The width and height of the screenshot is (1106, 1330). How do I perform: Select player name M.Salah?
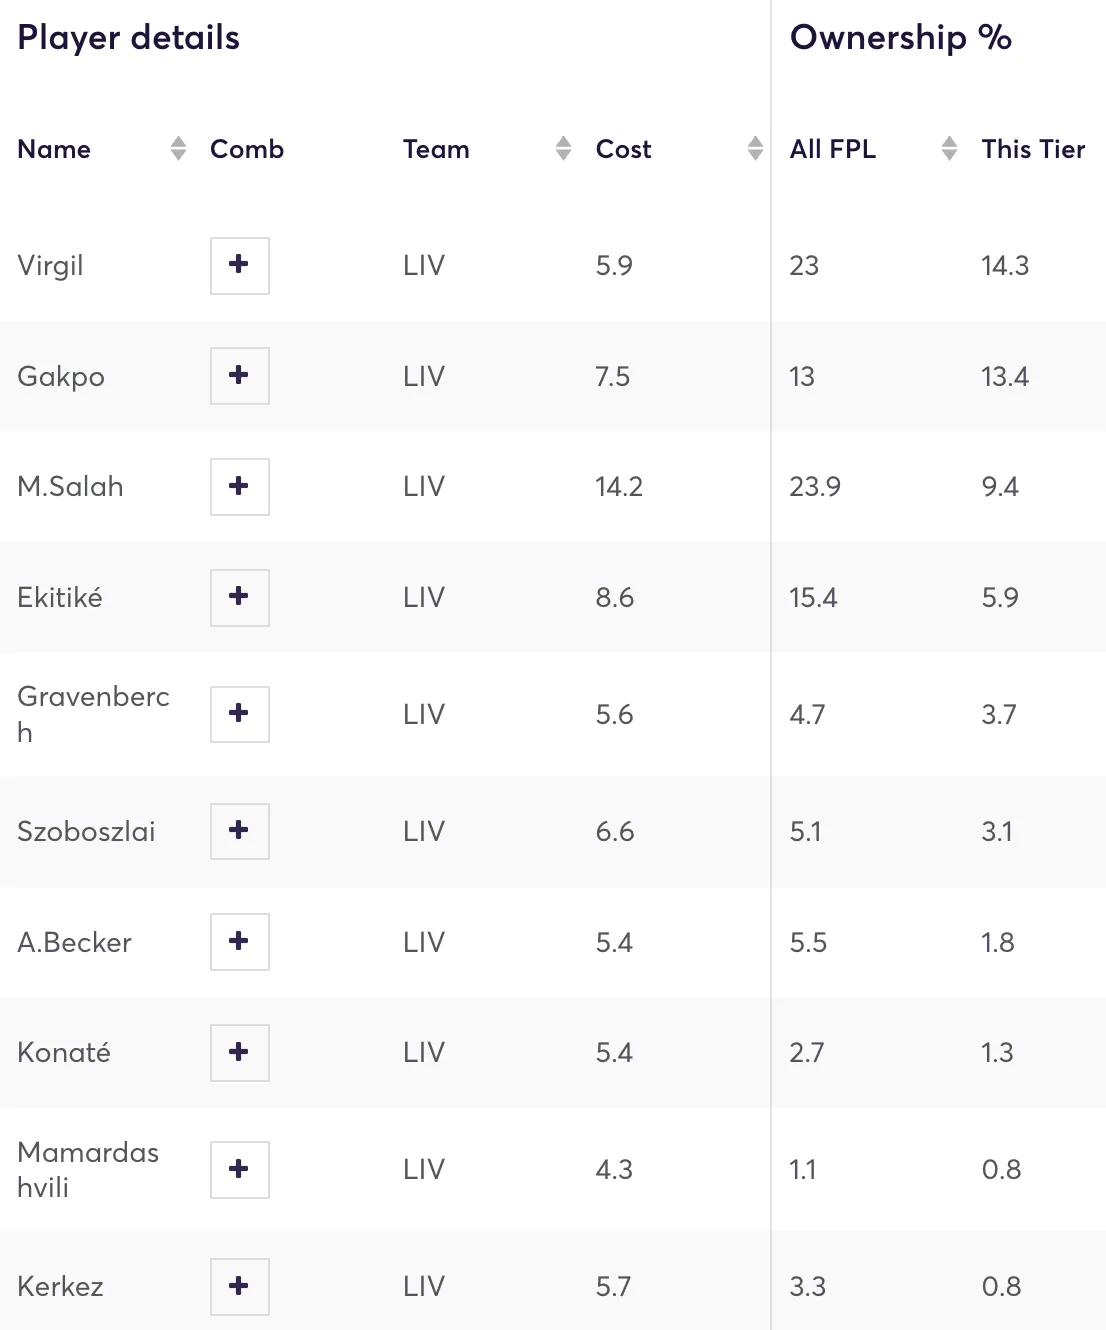click(70, 487)
